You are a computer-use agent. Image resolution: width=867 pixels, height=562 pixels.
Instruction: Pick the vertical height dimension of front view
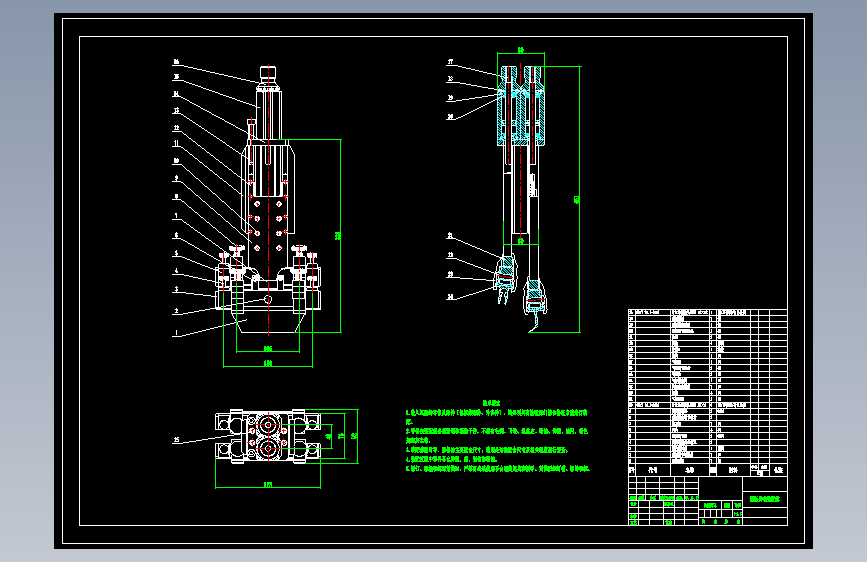[337, 236]
